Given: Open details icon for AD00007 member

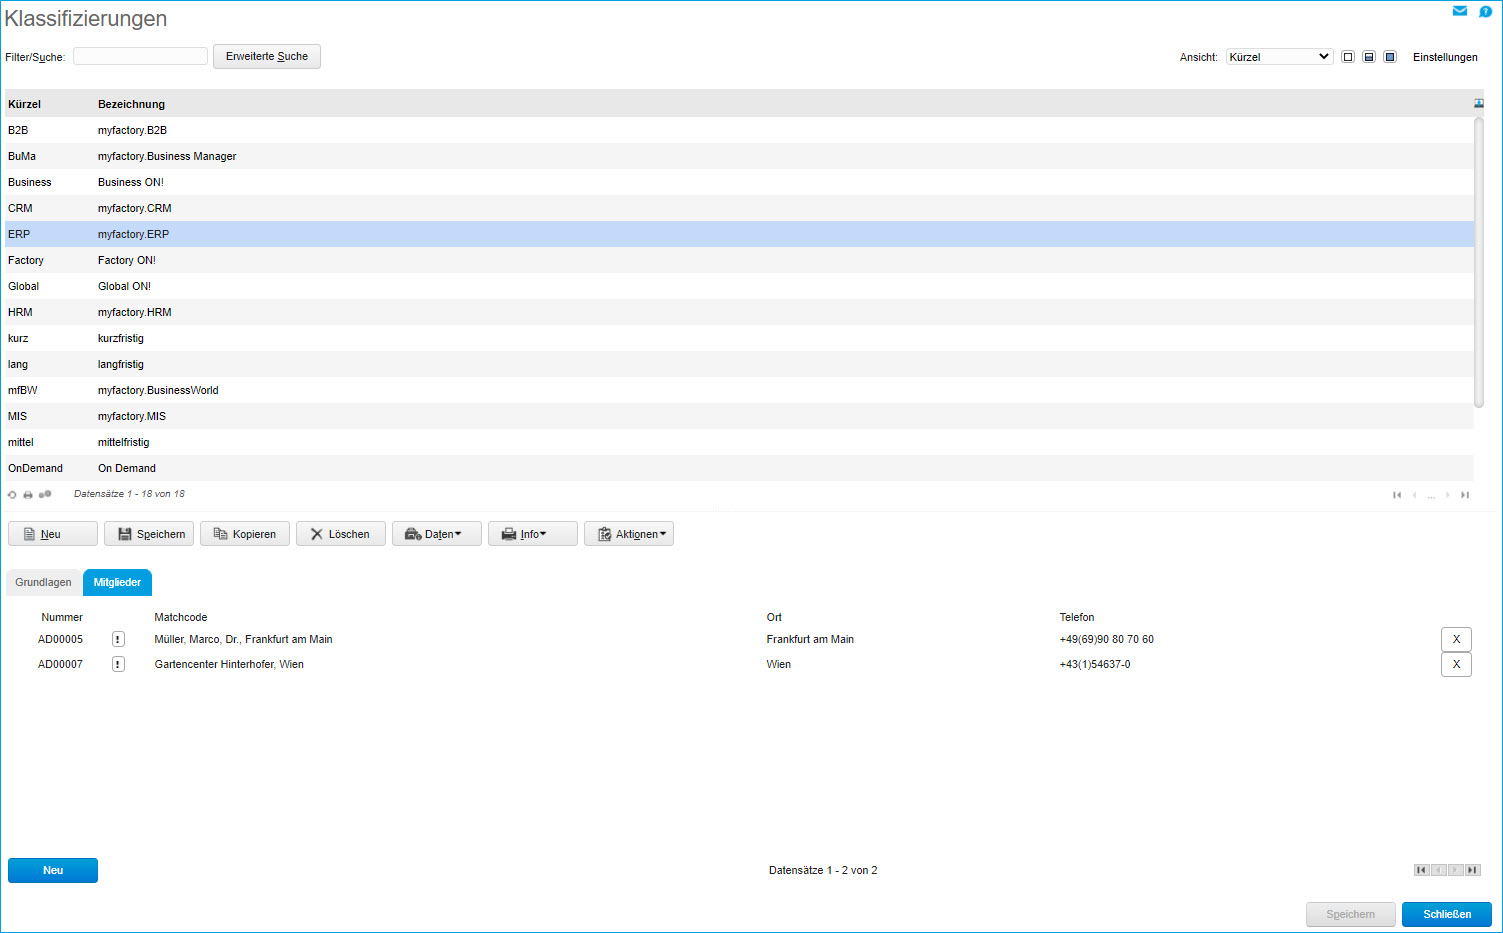Looking at the screenshot, I should [x=118, y=664].
